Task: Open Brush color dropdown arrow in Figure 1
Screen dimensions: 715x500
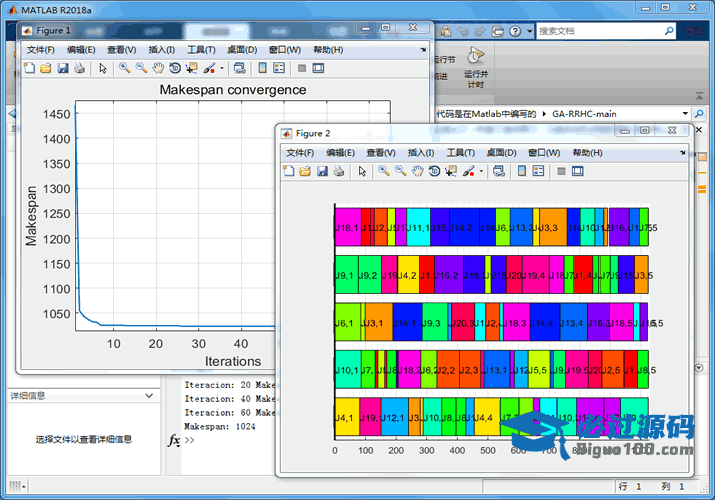Action: click(x=222, y=69)
